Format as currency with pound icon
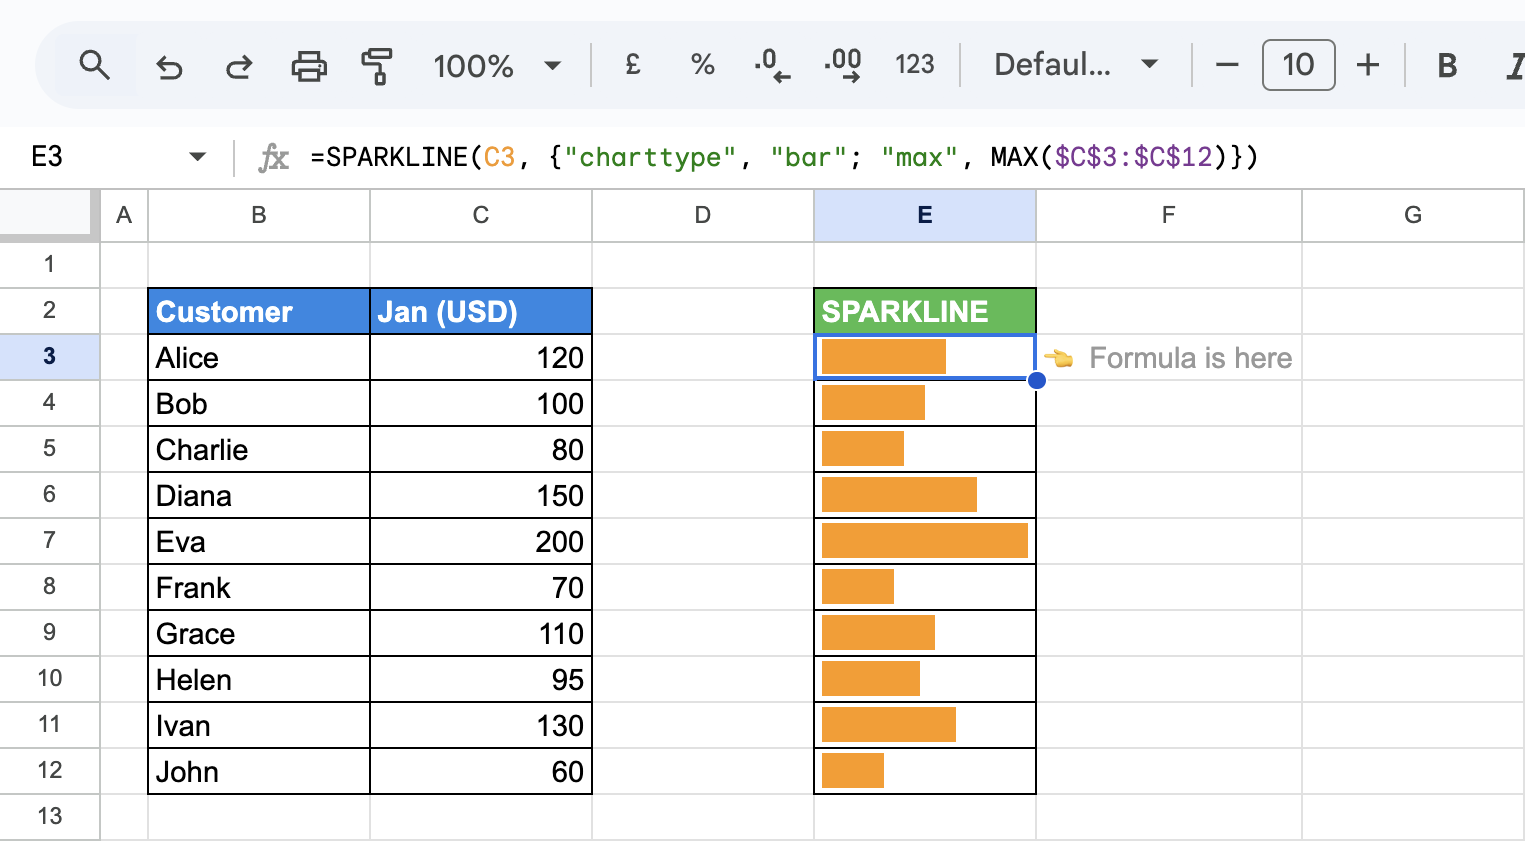This screenshot has width=1525, height=841. (x=632, y=65)
